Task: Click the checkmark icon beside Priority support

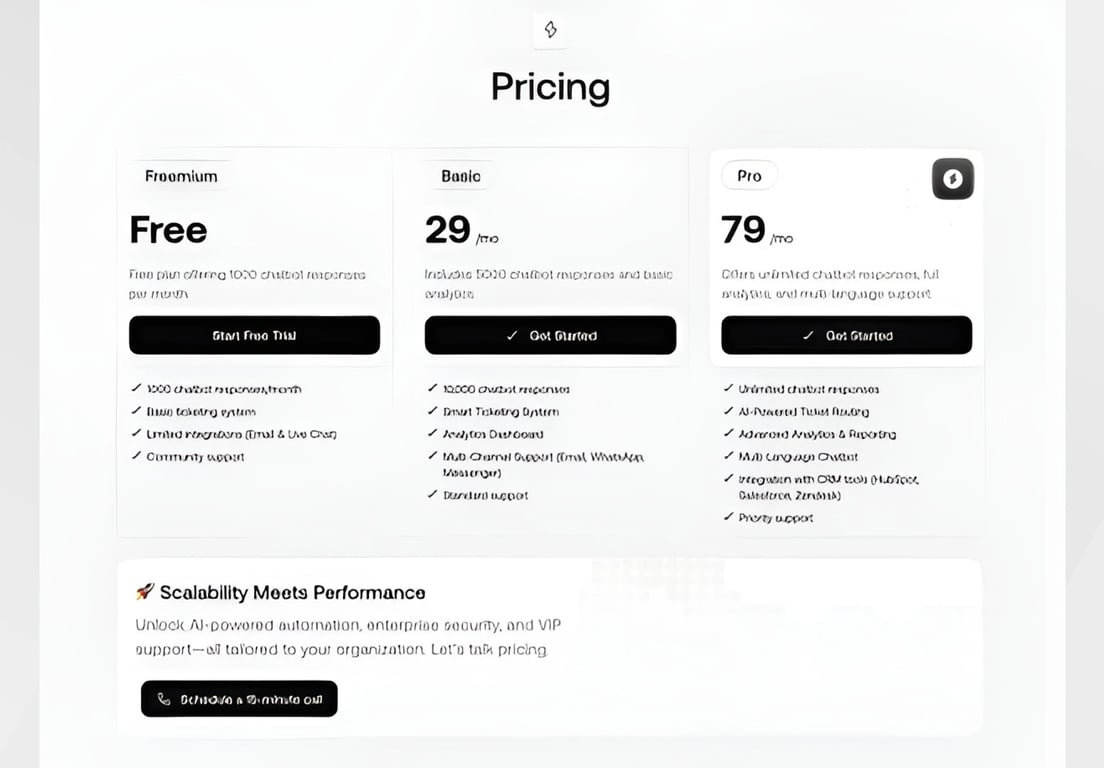Action: tap(728, 517)
